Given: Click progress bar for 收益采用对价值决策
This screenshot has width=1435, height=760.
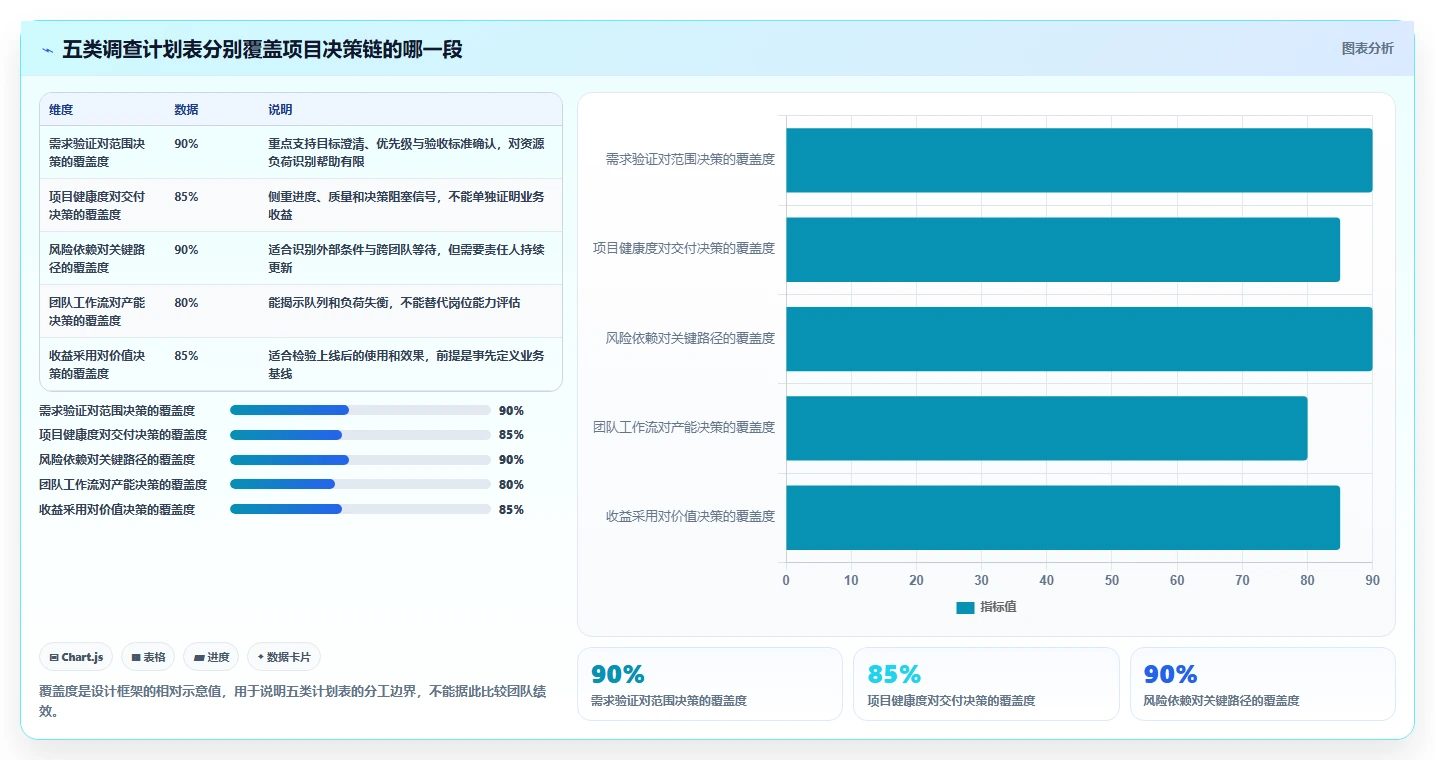Looking at the screenshot, I should [360, 509].
